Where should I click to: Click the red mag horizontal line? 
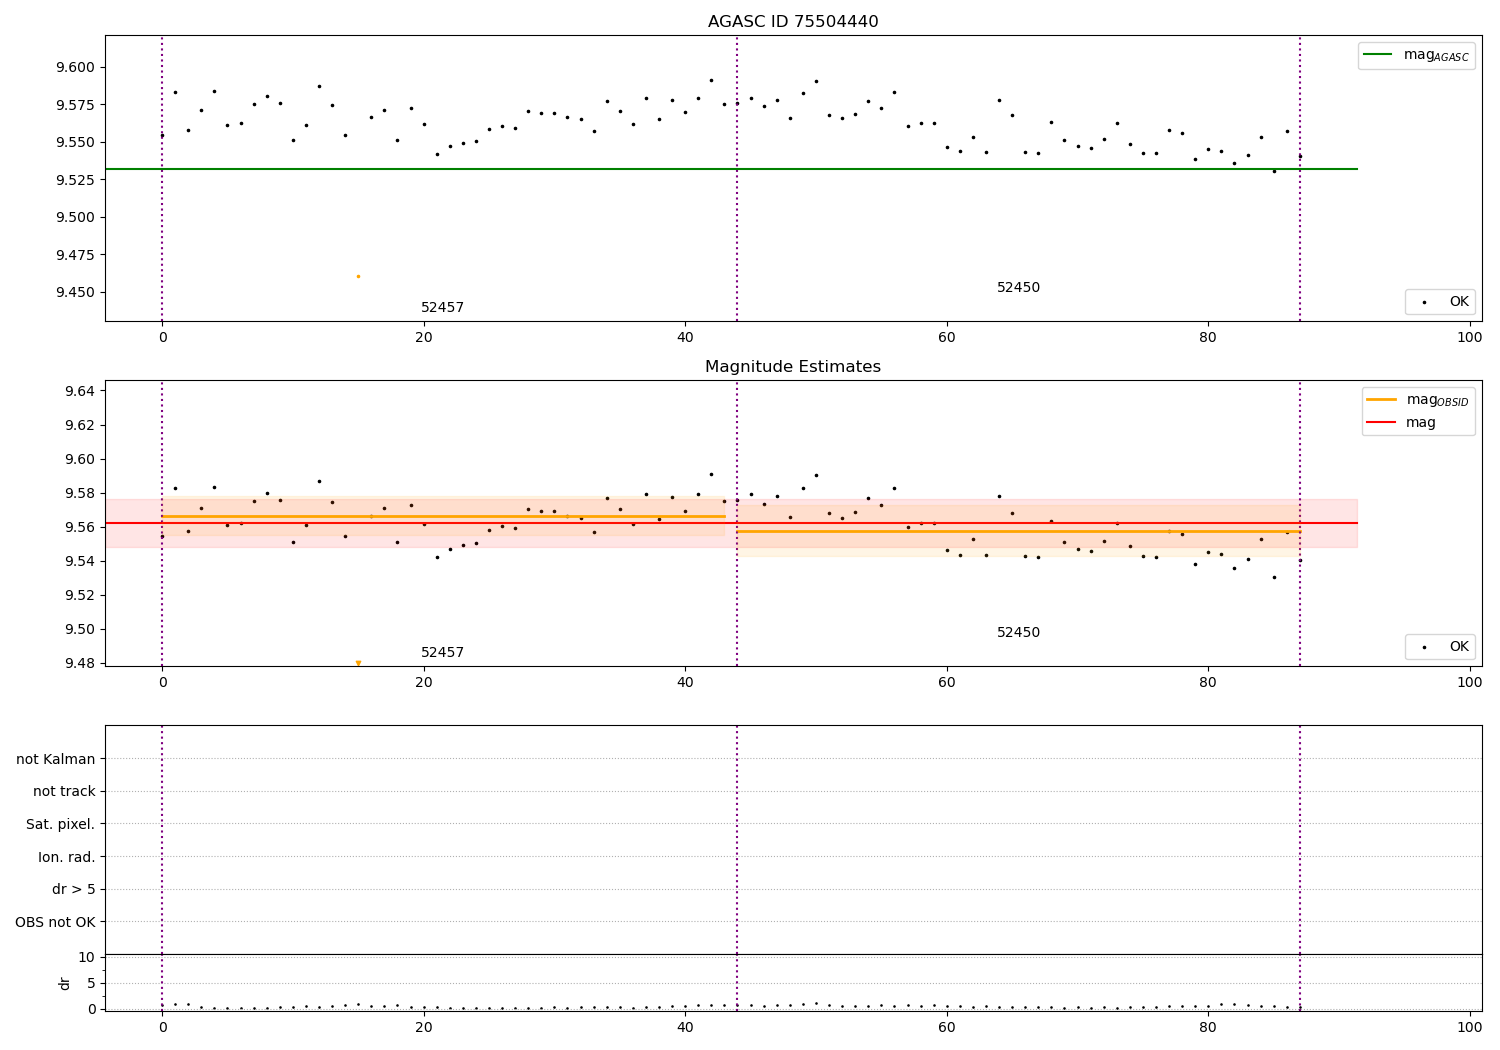731,523
